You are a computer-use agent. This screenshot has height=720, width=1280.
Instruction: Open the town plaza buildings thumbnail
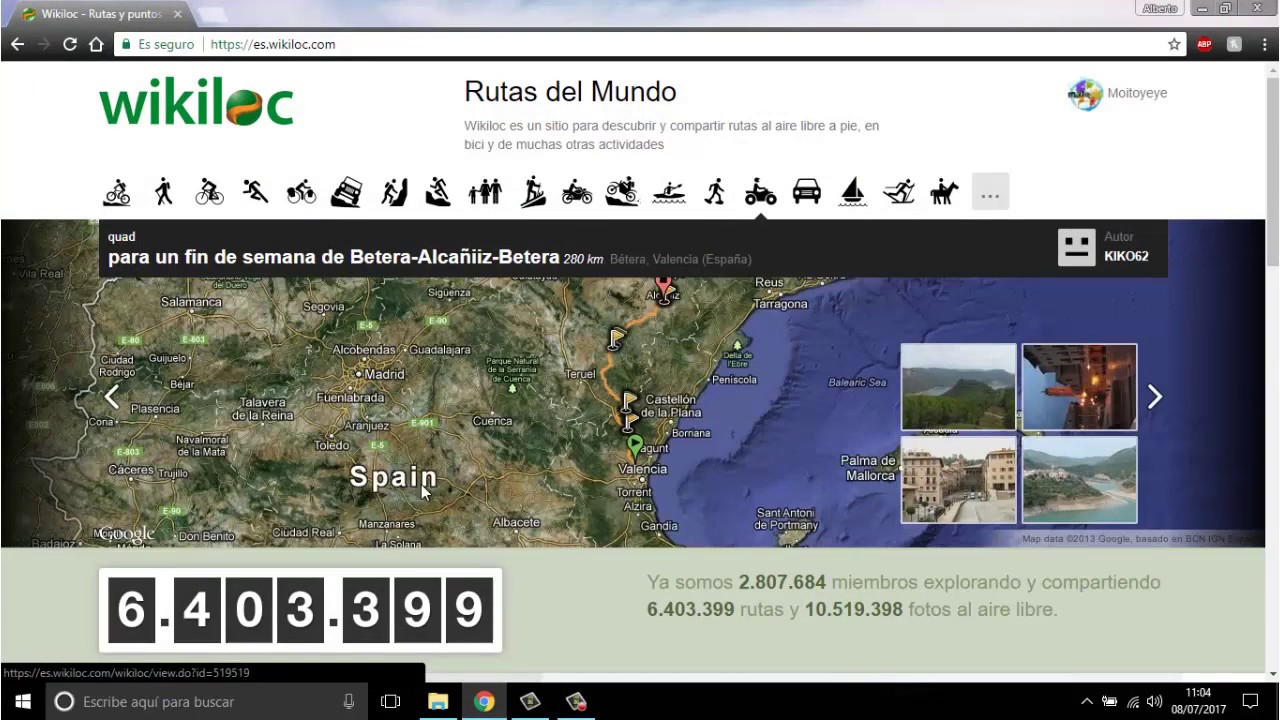(x=958, y=479)
